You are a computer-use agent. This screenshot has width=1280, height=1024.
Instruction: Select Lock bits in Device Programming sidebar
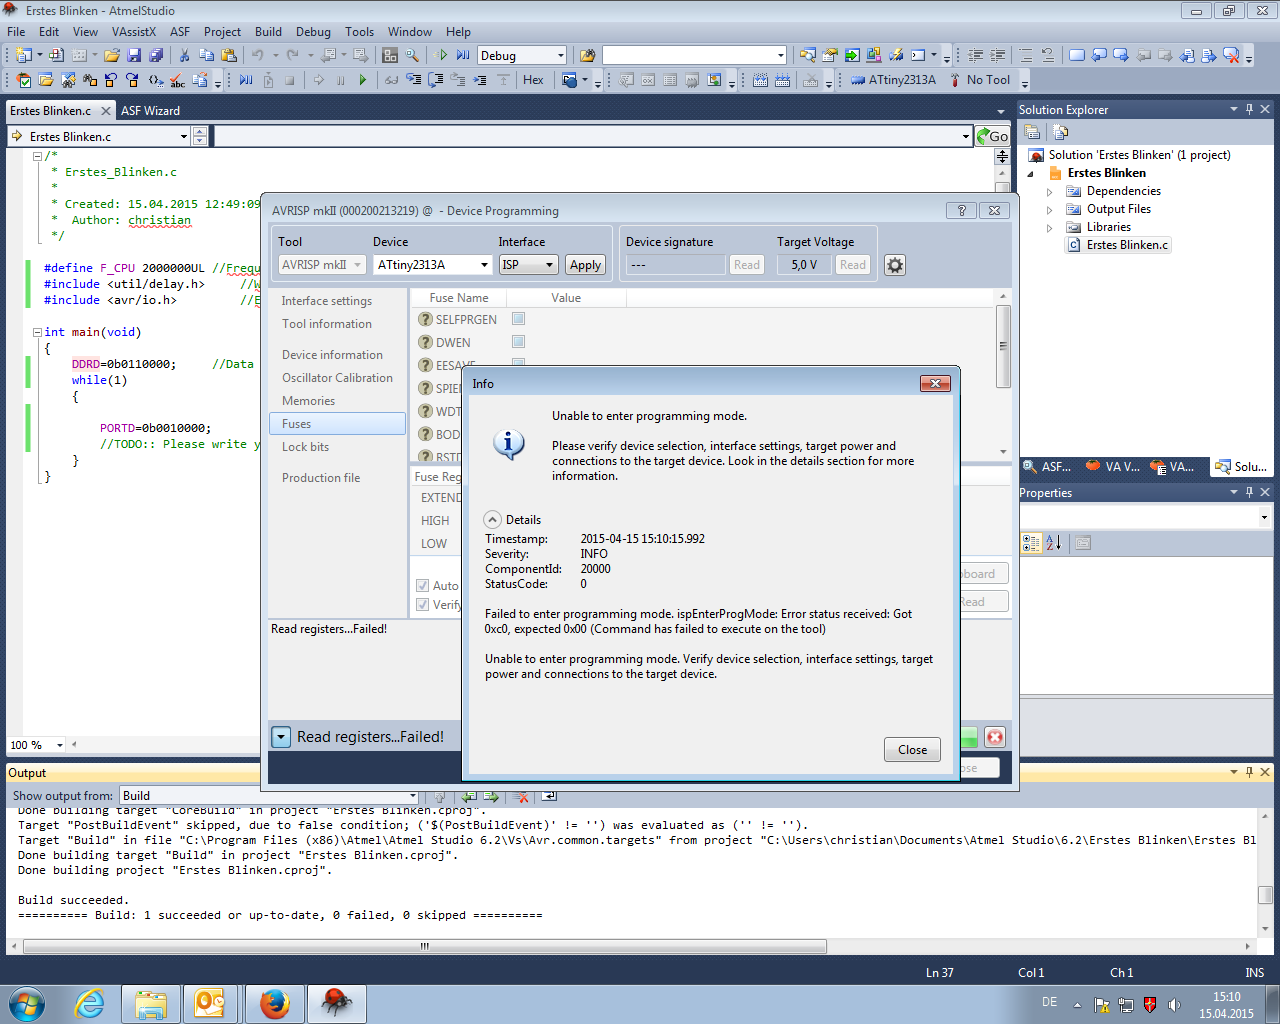pyautogui.click(x=305, y=447)
